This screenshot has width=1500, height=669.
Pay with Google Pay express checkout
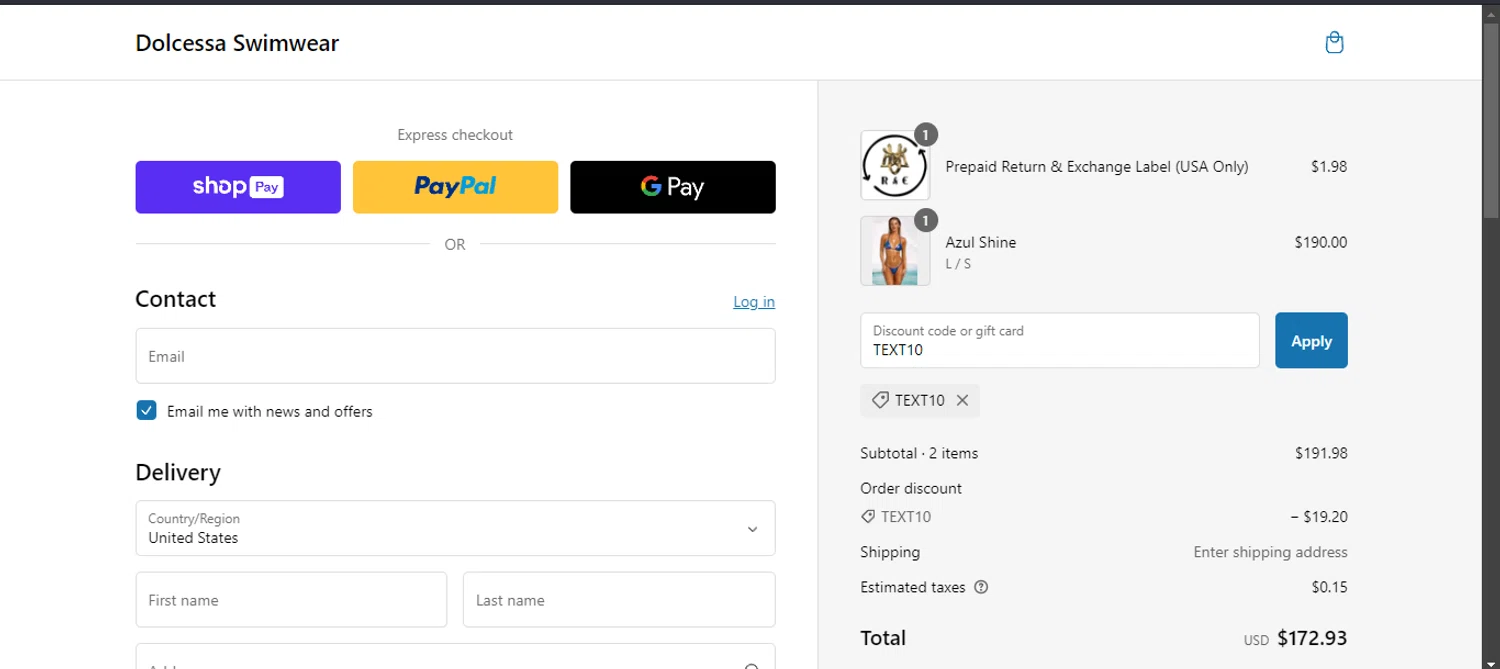[x=673, y=187]
